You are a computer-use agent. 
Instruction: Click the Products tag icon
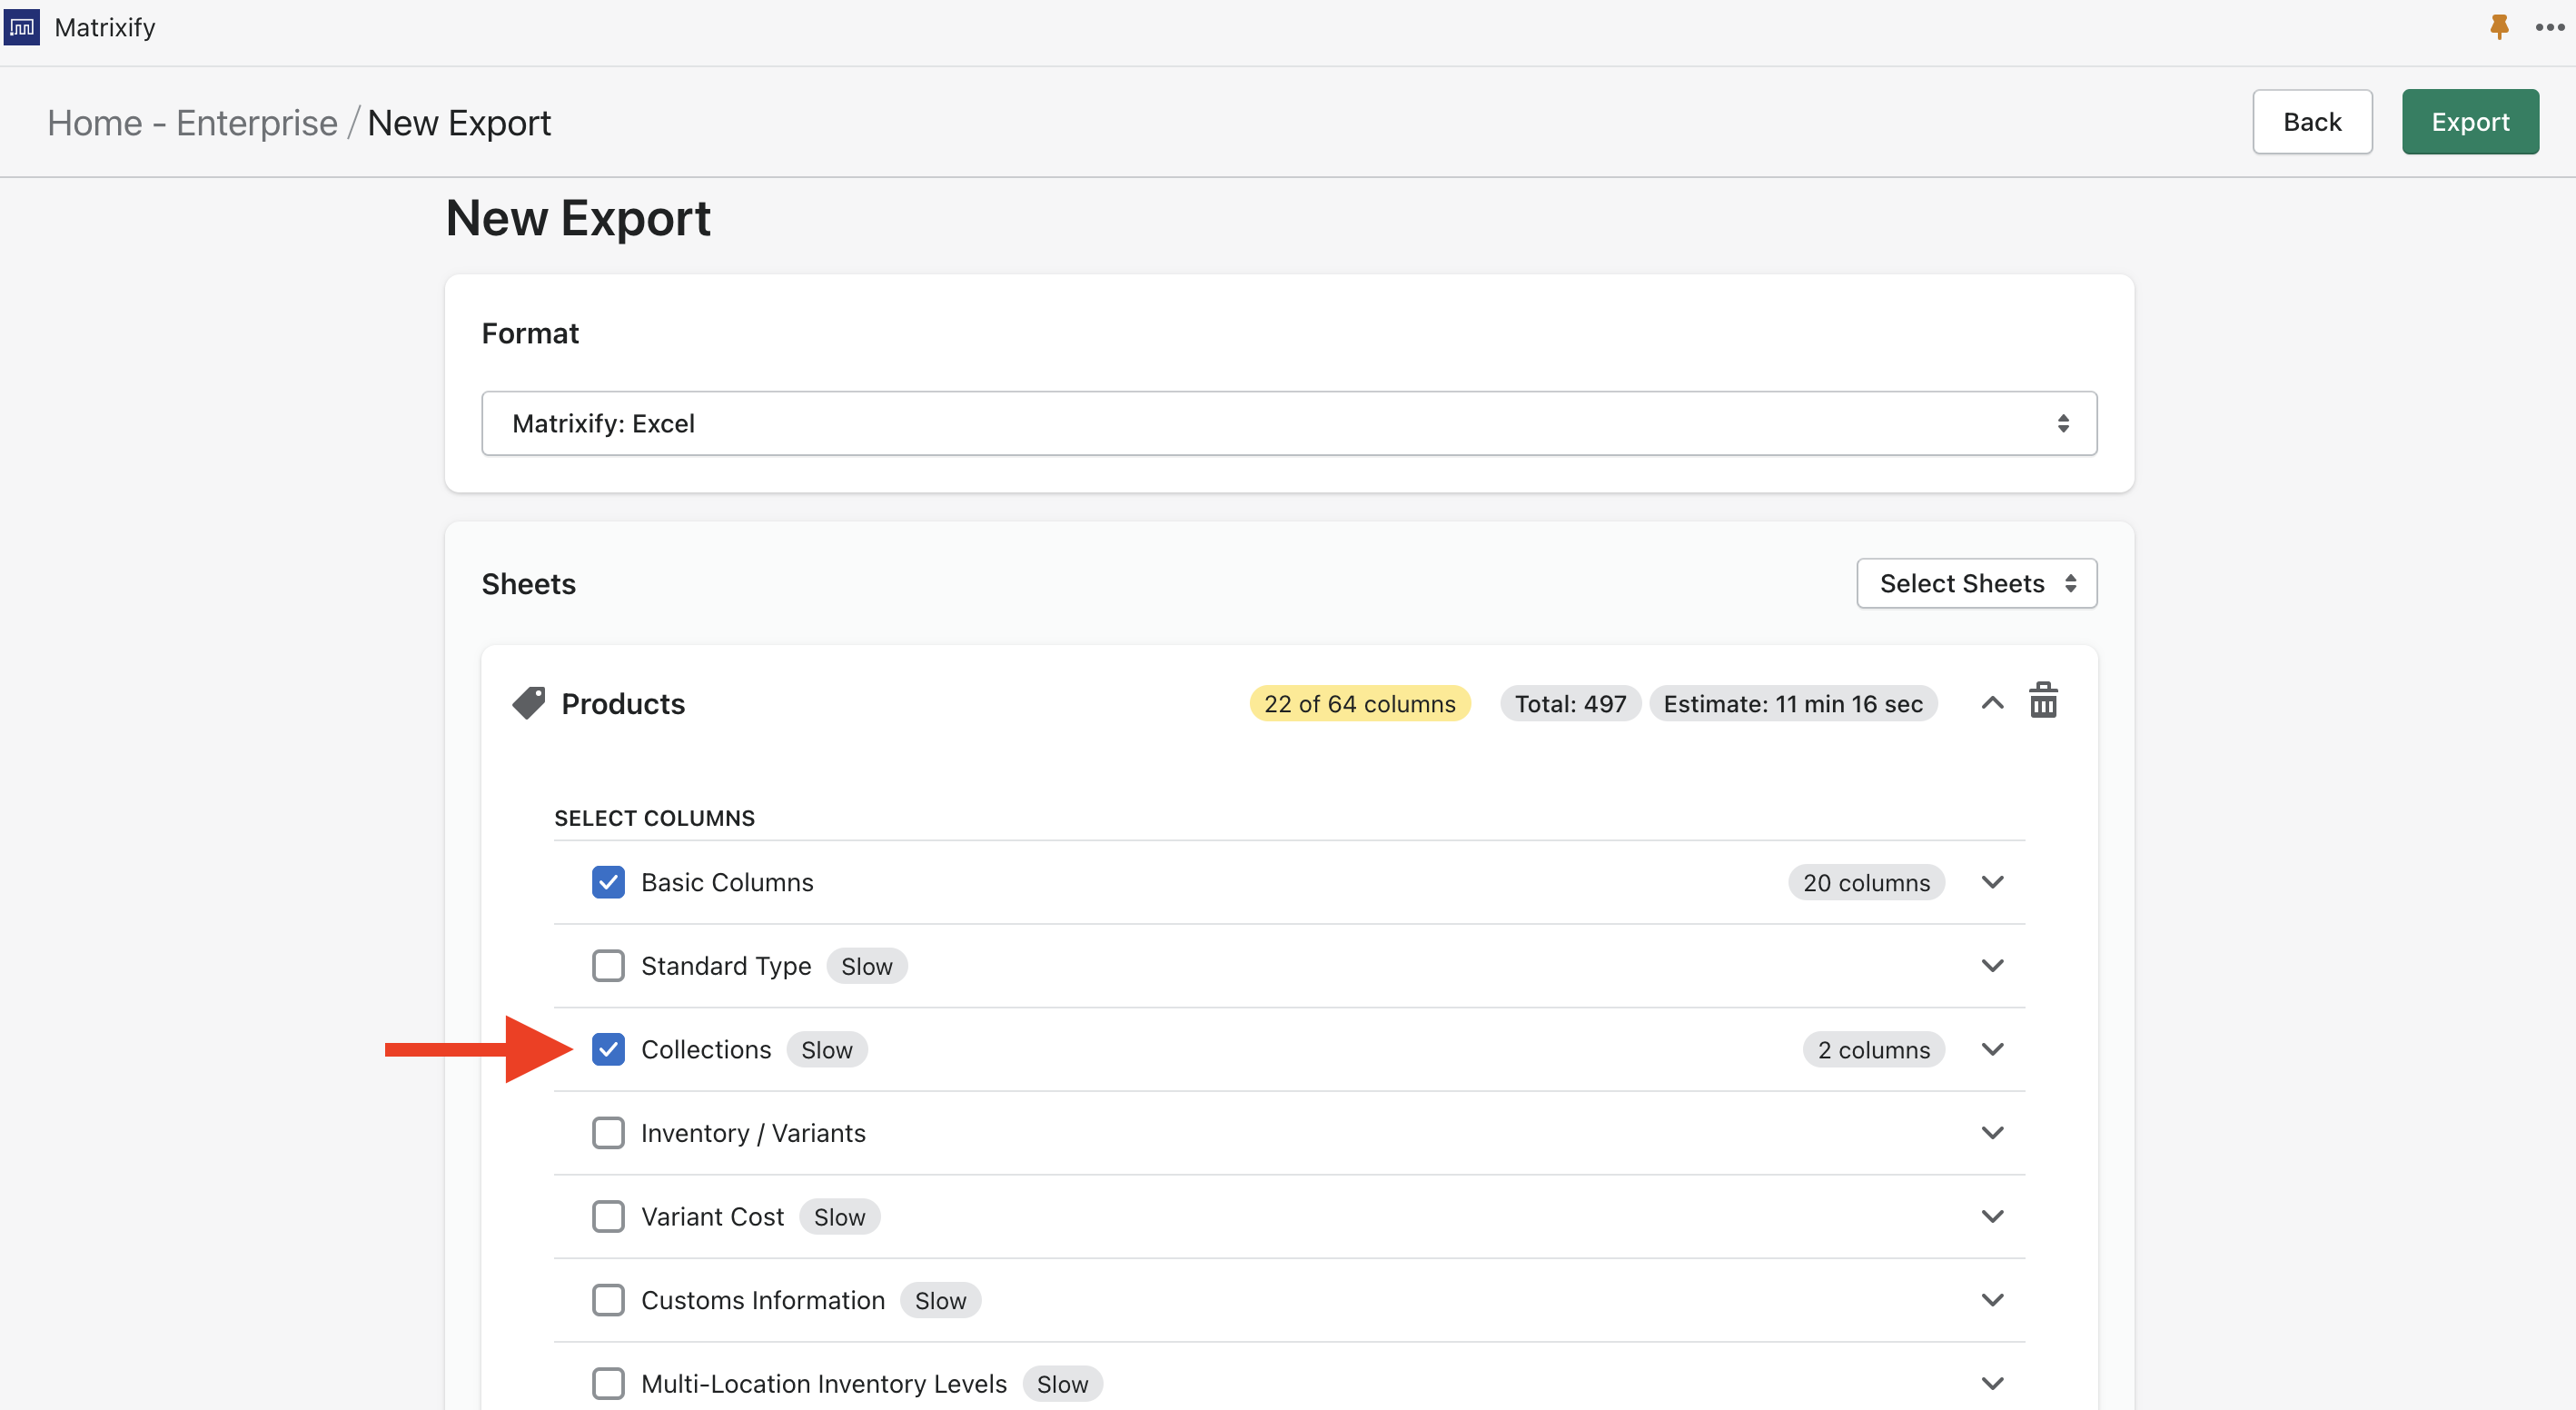[529, 703]
